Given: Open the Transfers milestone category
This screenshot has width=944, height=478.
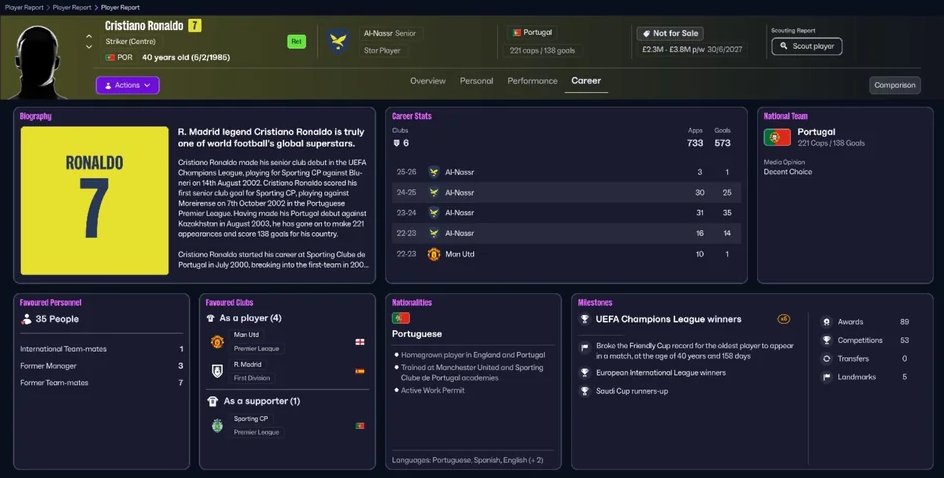Looking at the screenshot, I should [865, 359].
